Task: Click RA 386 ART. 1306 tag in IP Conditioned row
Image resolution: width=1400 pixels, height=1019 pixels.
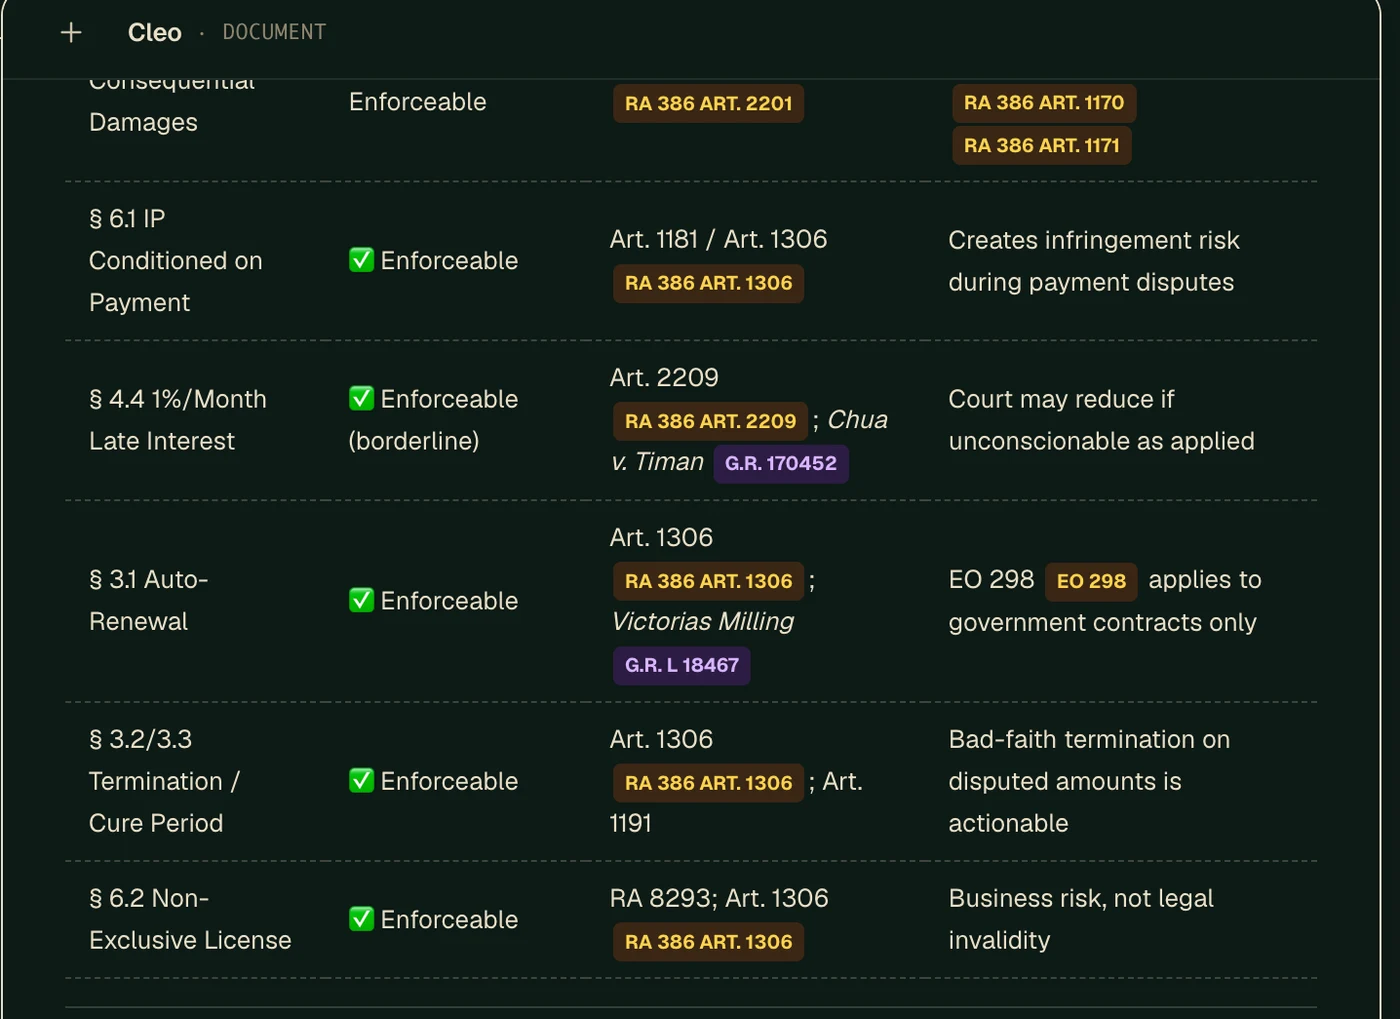Action: 708,283
